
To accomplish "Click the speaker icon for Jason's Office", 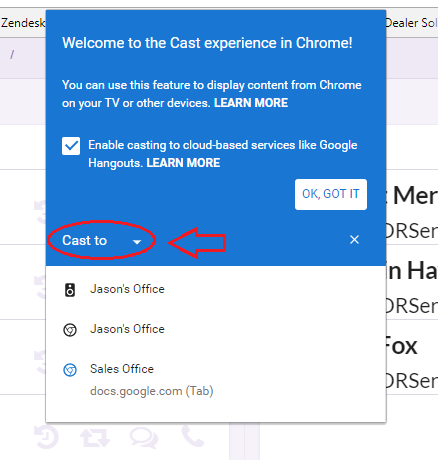I will [70, 290].
